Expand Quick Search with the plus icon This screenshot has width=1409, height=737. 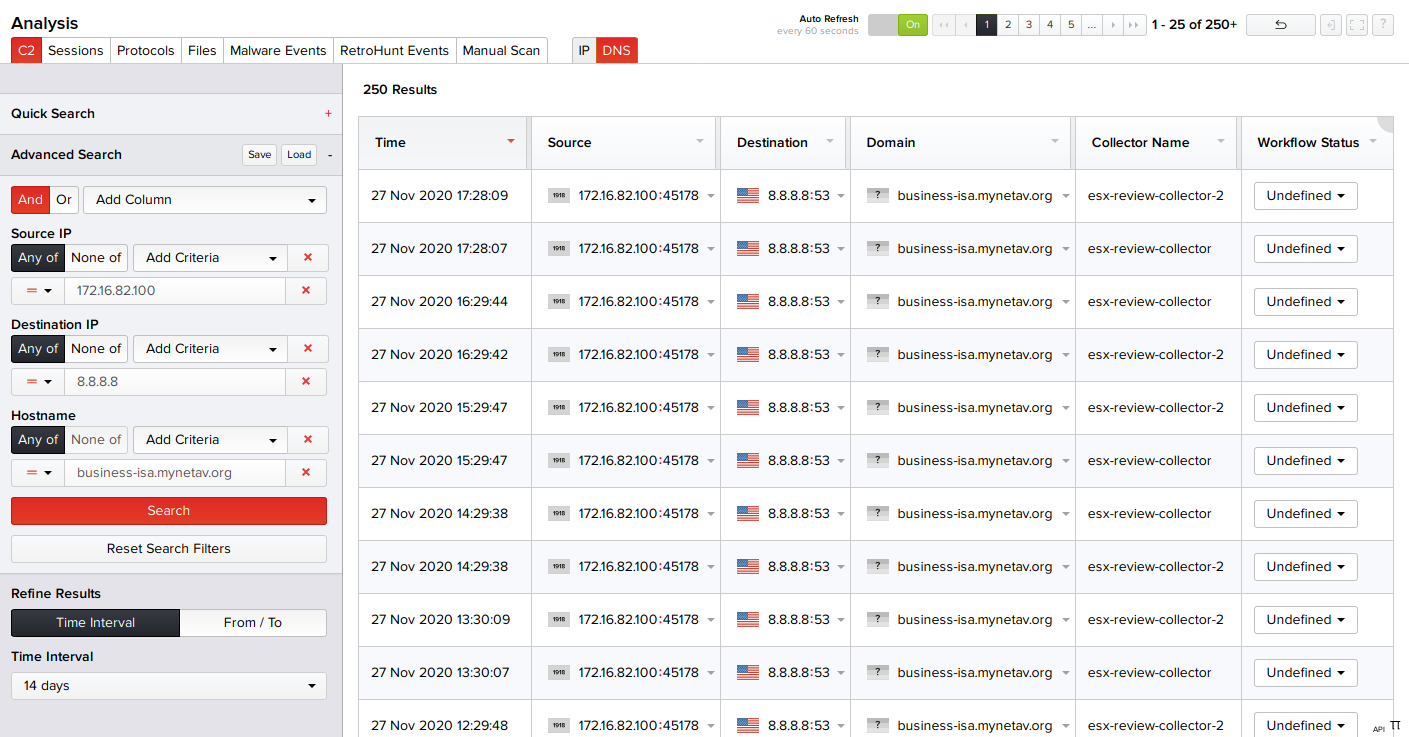[328, 114]
